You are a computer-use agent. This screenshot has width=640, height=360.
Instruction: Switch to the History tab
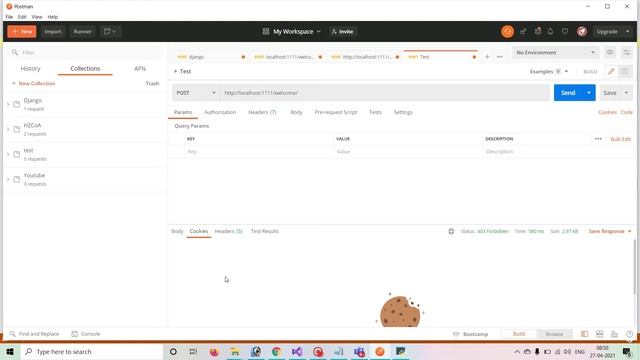[x=30, y=69]
